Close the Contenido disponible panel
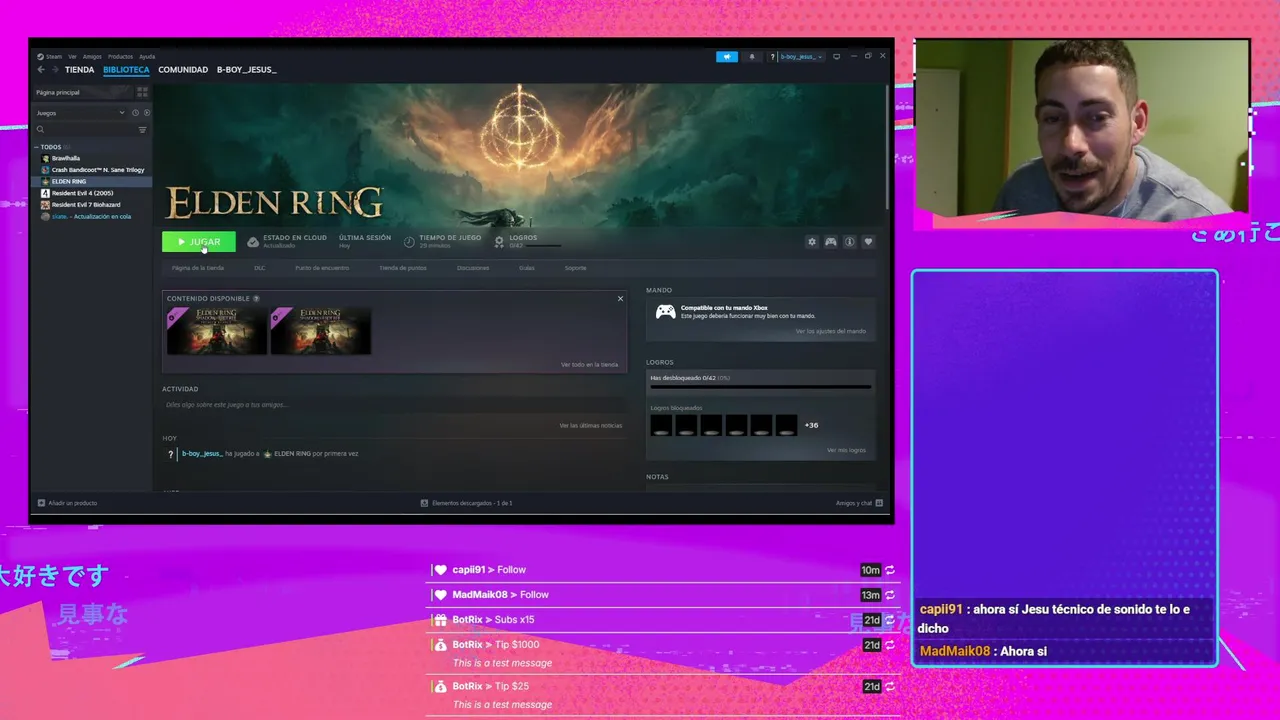1280x720 pixels. click(620, 299)
